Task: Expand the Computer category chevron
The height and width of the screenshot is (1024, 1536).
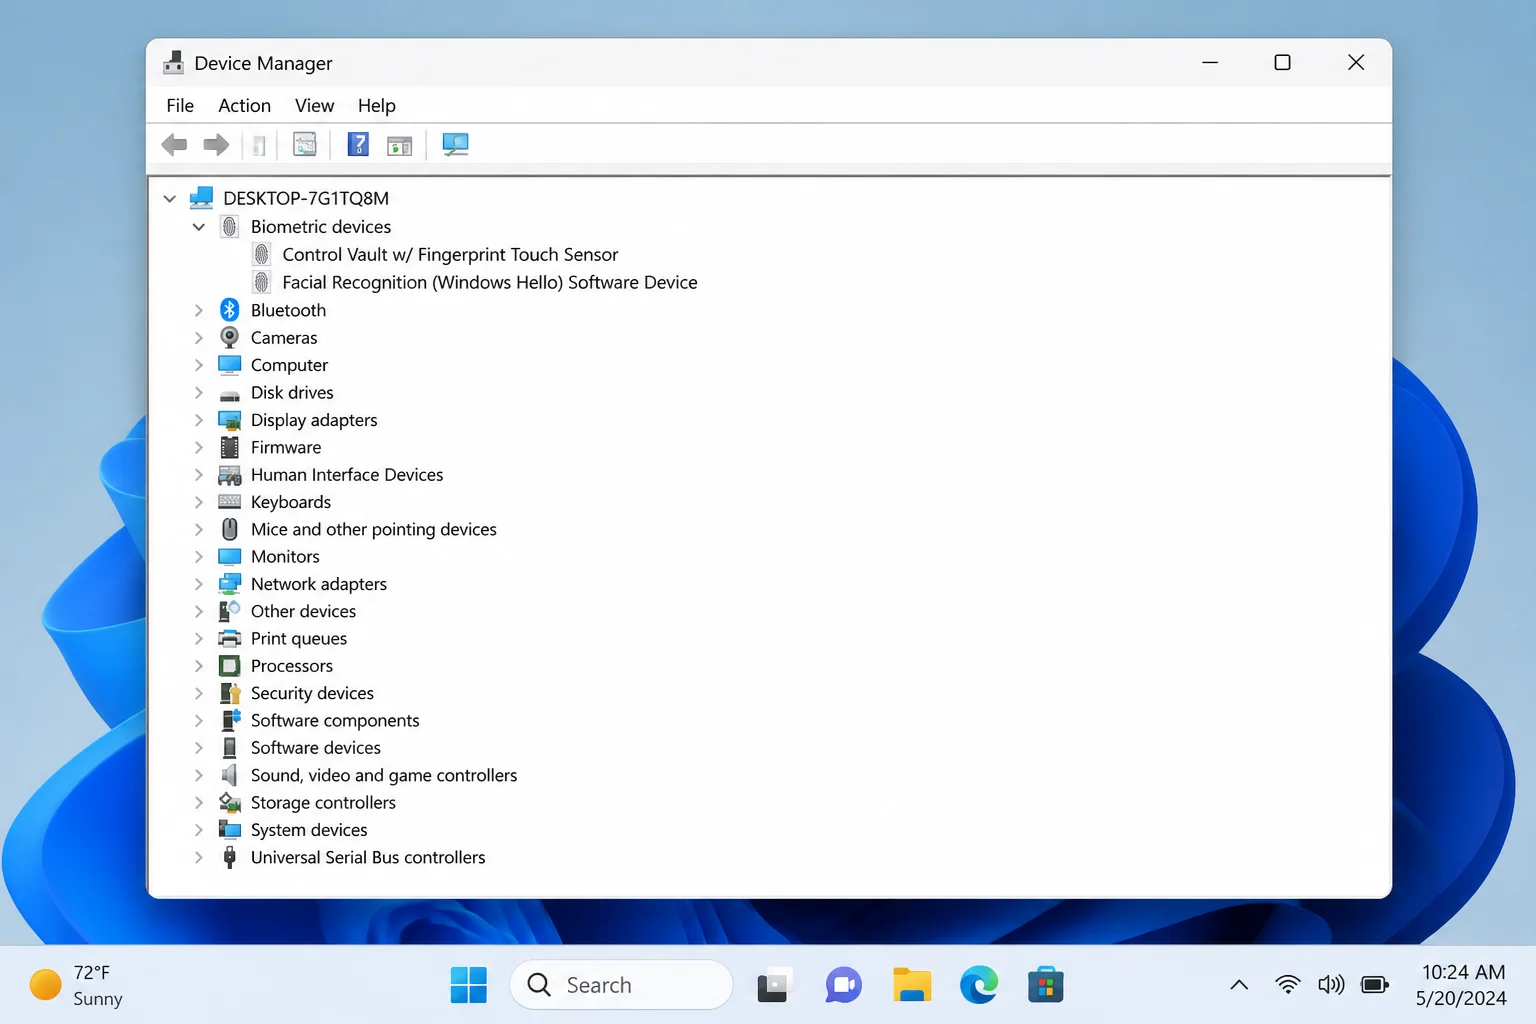Action: pyautogui.click(x=199, y=365)
